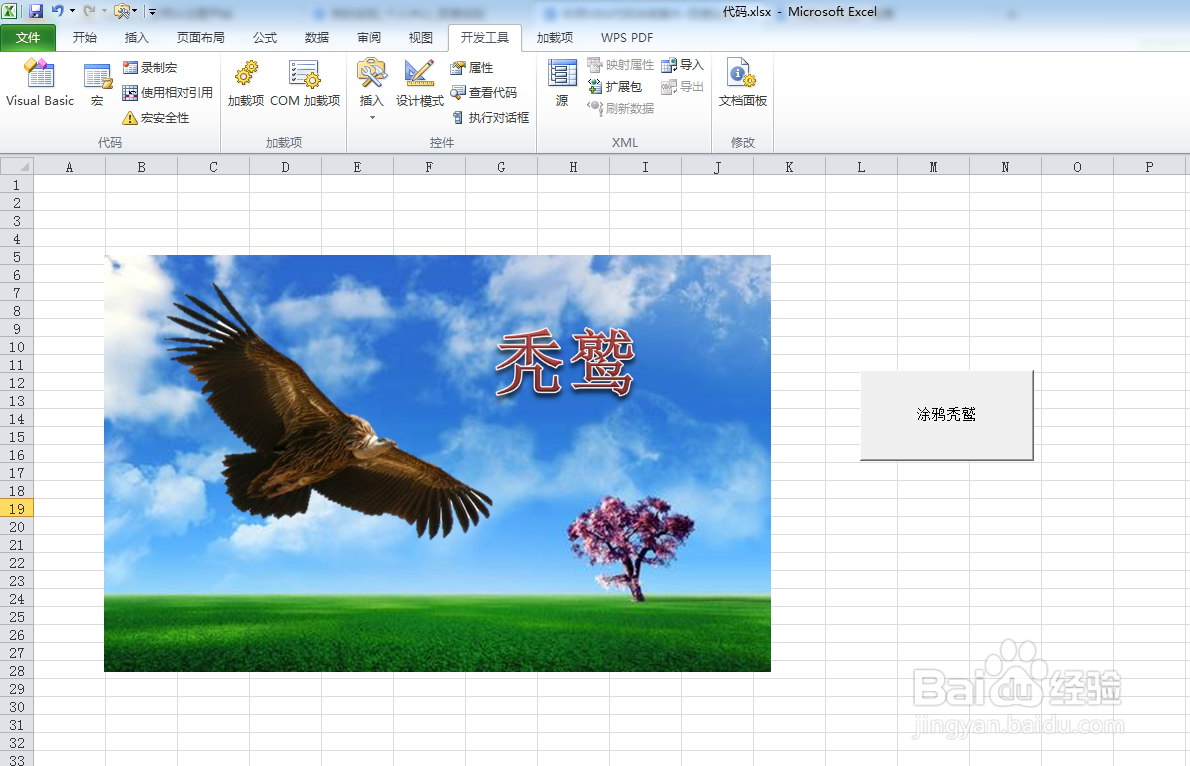Switch to the 公式 tab

[x=265, y=38]
